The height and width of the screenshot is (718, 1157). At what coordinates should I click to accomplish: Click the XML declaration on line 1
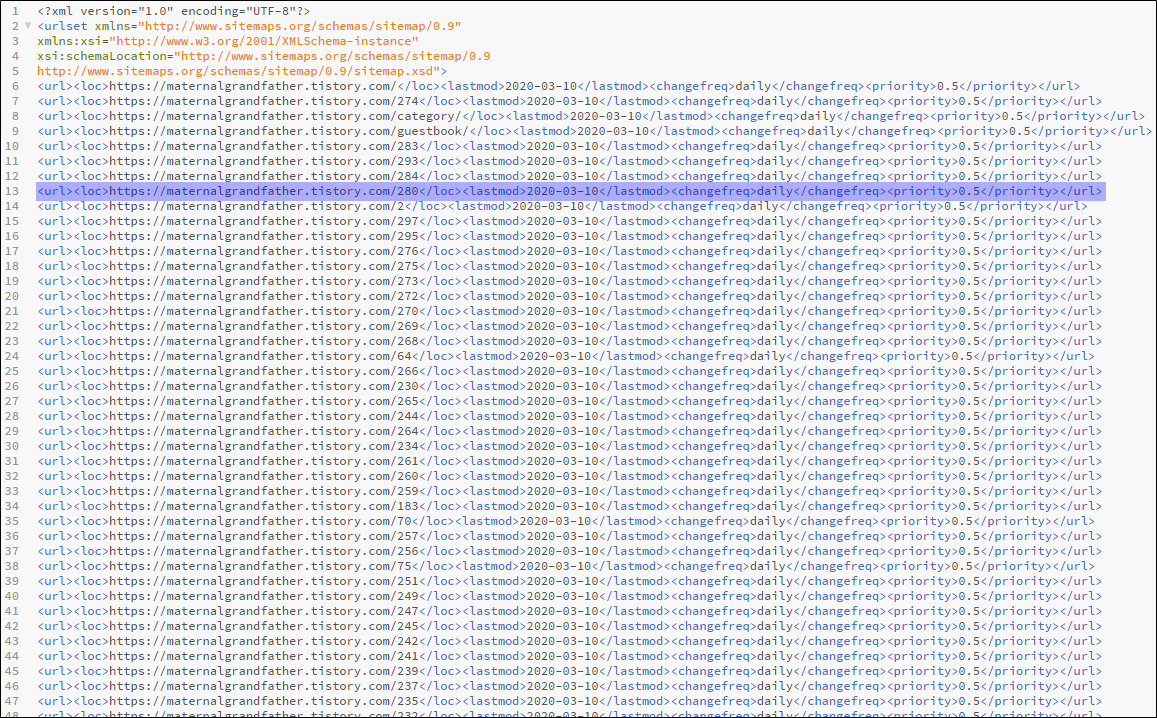pyautogui.click(x=174, y=11)
